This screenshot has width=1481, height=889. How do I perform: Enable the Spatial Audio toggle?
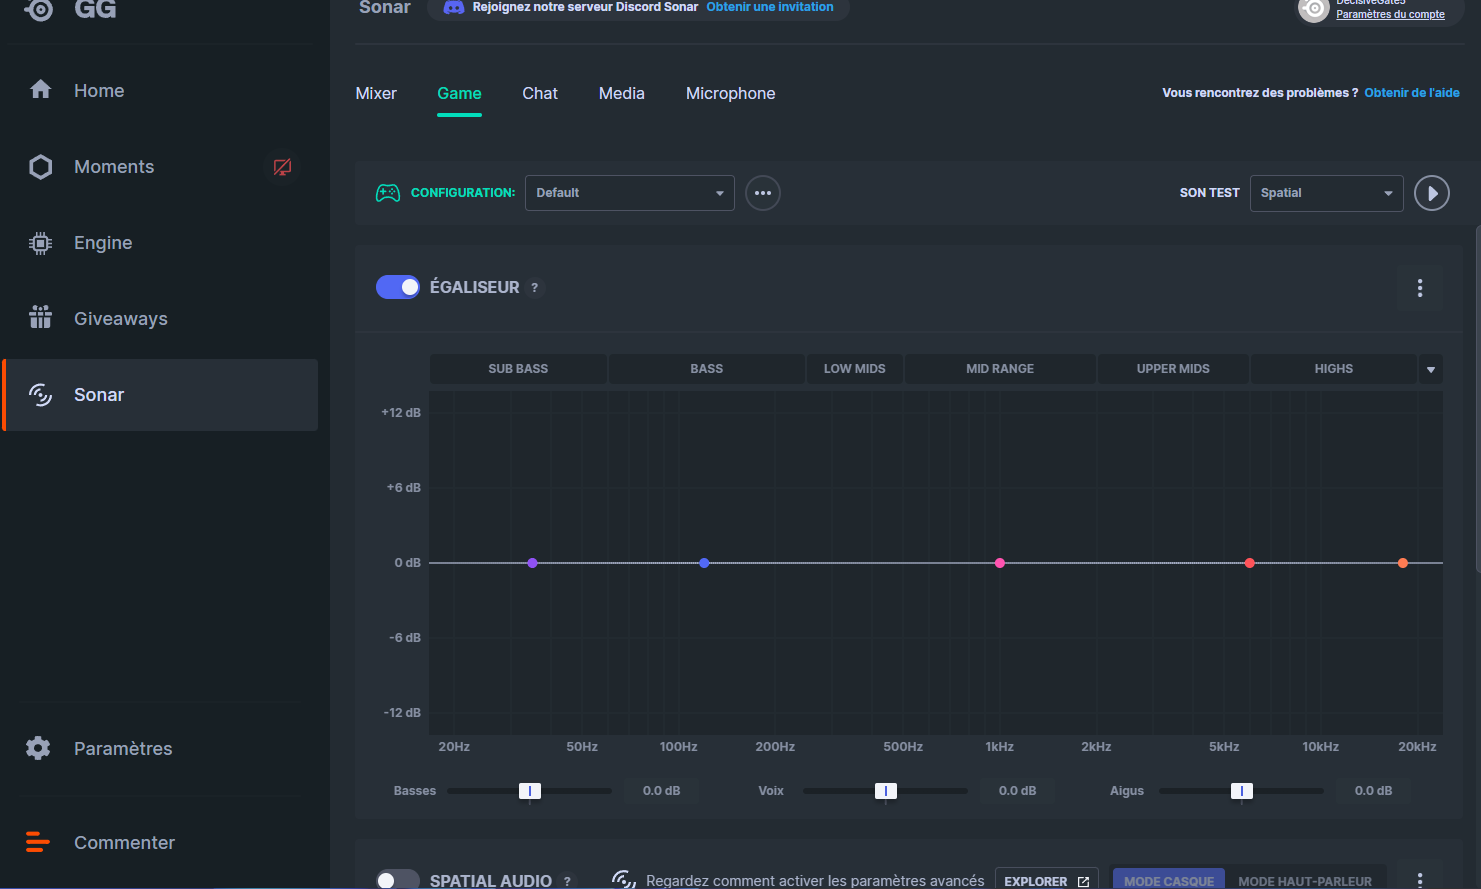click(x=398, y=880)
